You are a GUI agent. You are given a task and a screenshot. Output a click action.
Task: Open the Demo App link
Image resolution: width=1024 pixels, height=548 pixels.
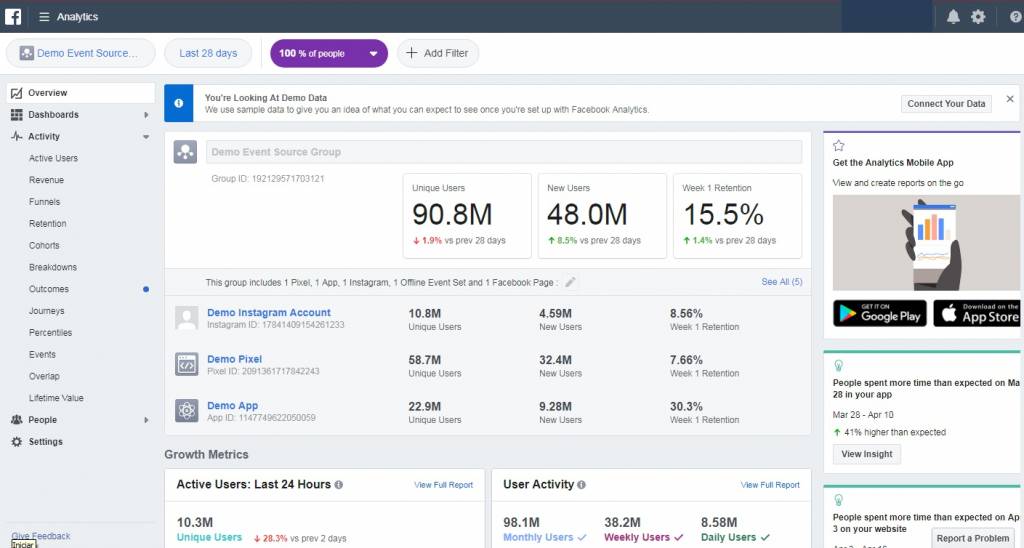pyautogui.click(x=232, y=406)
